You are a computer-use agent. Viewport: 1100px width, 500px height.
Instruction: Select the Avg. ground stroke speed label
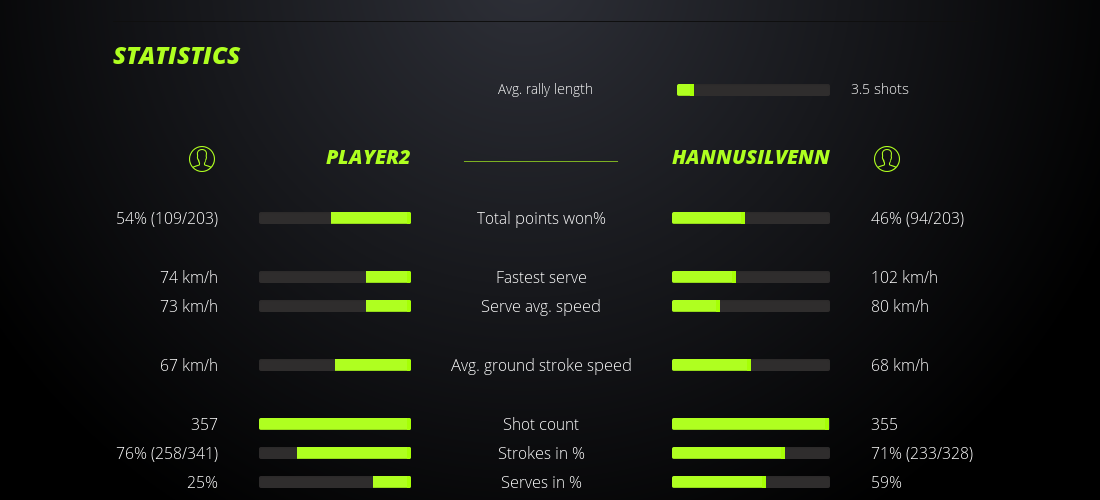541,365
